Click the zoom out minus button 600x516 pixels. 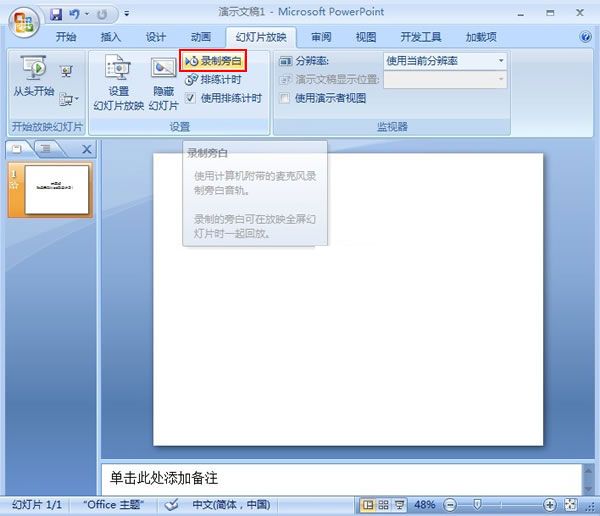click(450, 505)
